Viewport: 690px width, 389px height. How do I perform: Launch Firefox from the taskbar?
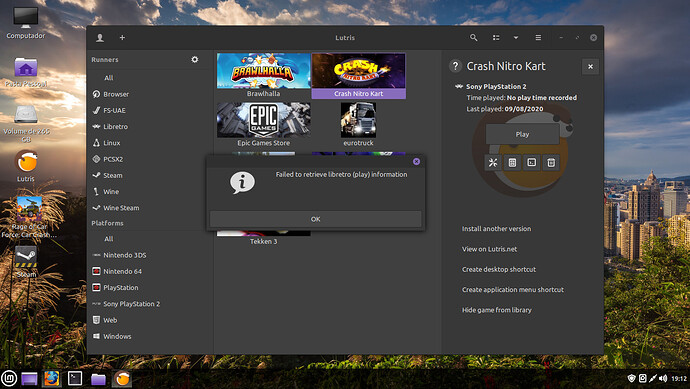(x=51, y=378)
